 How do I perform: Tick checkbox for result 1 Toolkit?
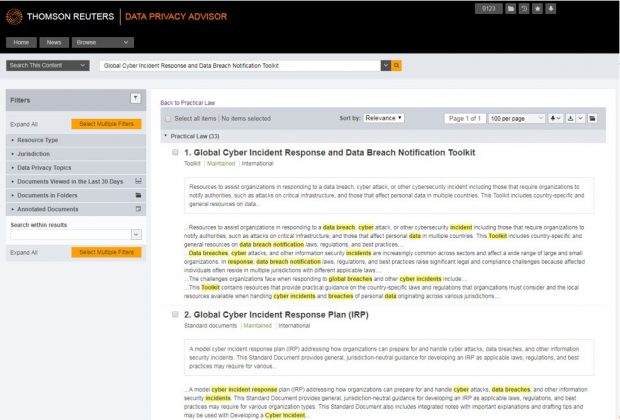coord(175,152)
